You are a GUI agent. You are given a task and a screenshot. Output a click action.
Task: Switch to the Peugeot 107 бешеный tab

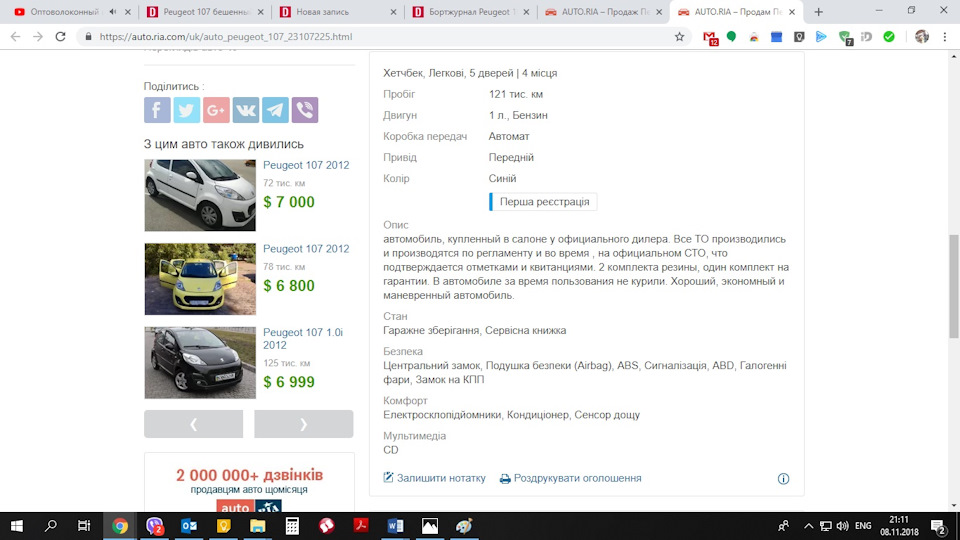click(206, 12)
